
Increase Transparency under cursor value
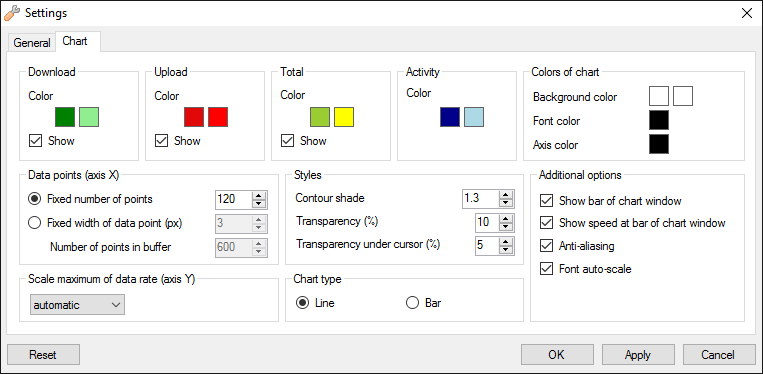506,241
